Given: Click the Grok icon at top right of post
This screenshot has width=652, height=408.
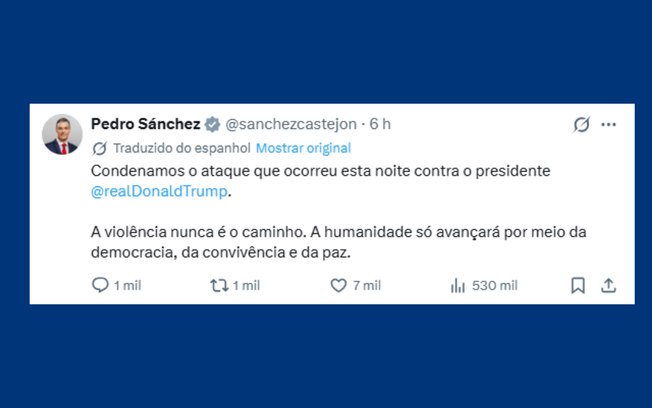Looking at the screenshot, I should coord(581,124).
